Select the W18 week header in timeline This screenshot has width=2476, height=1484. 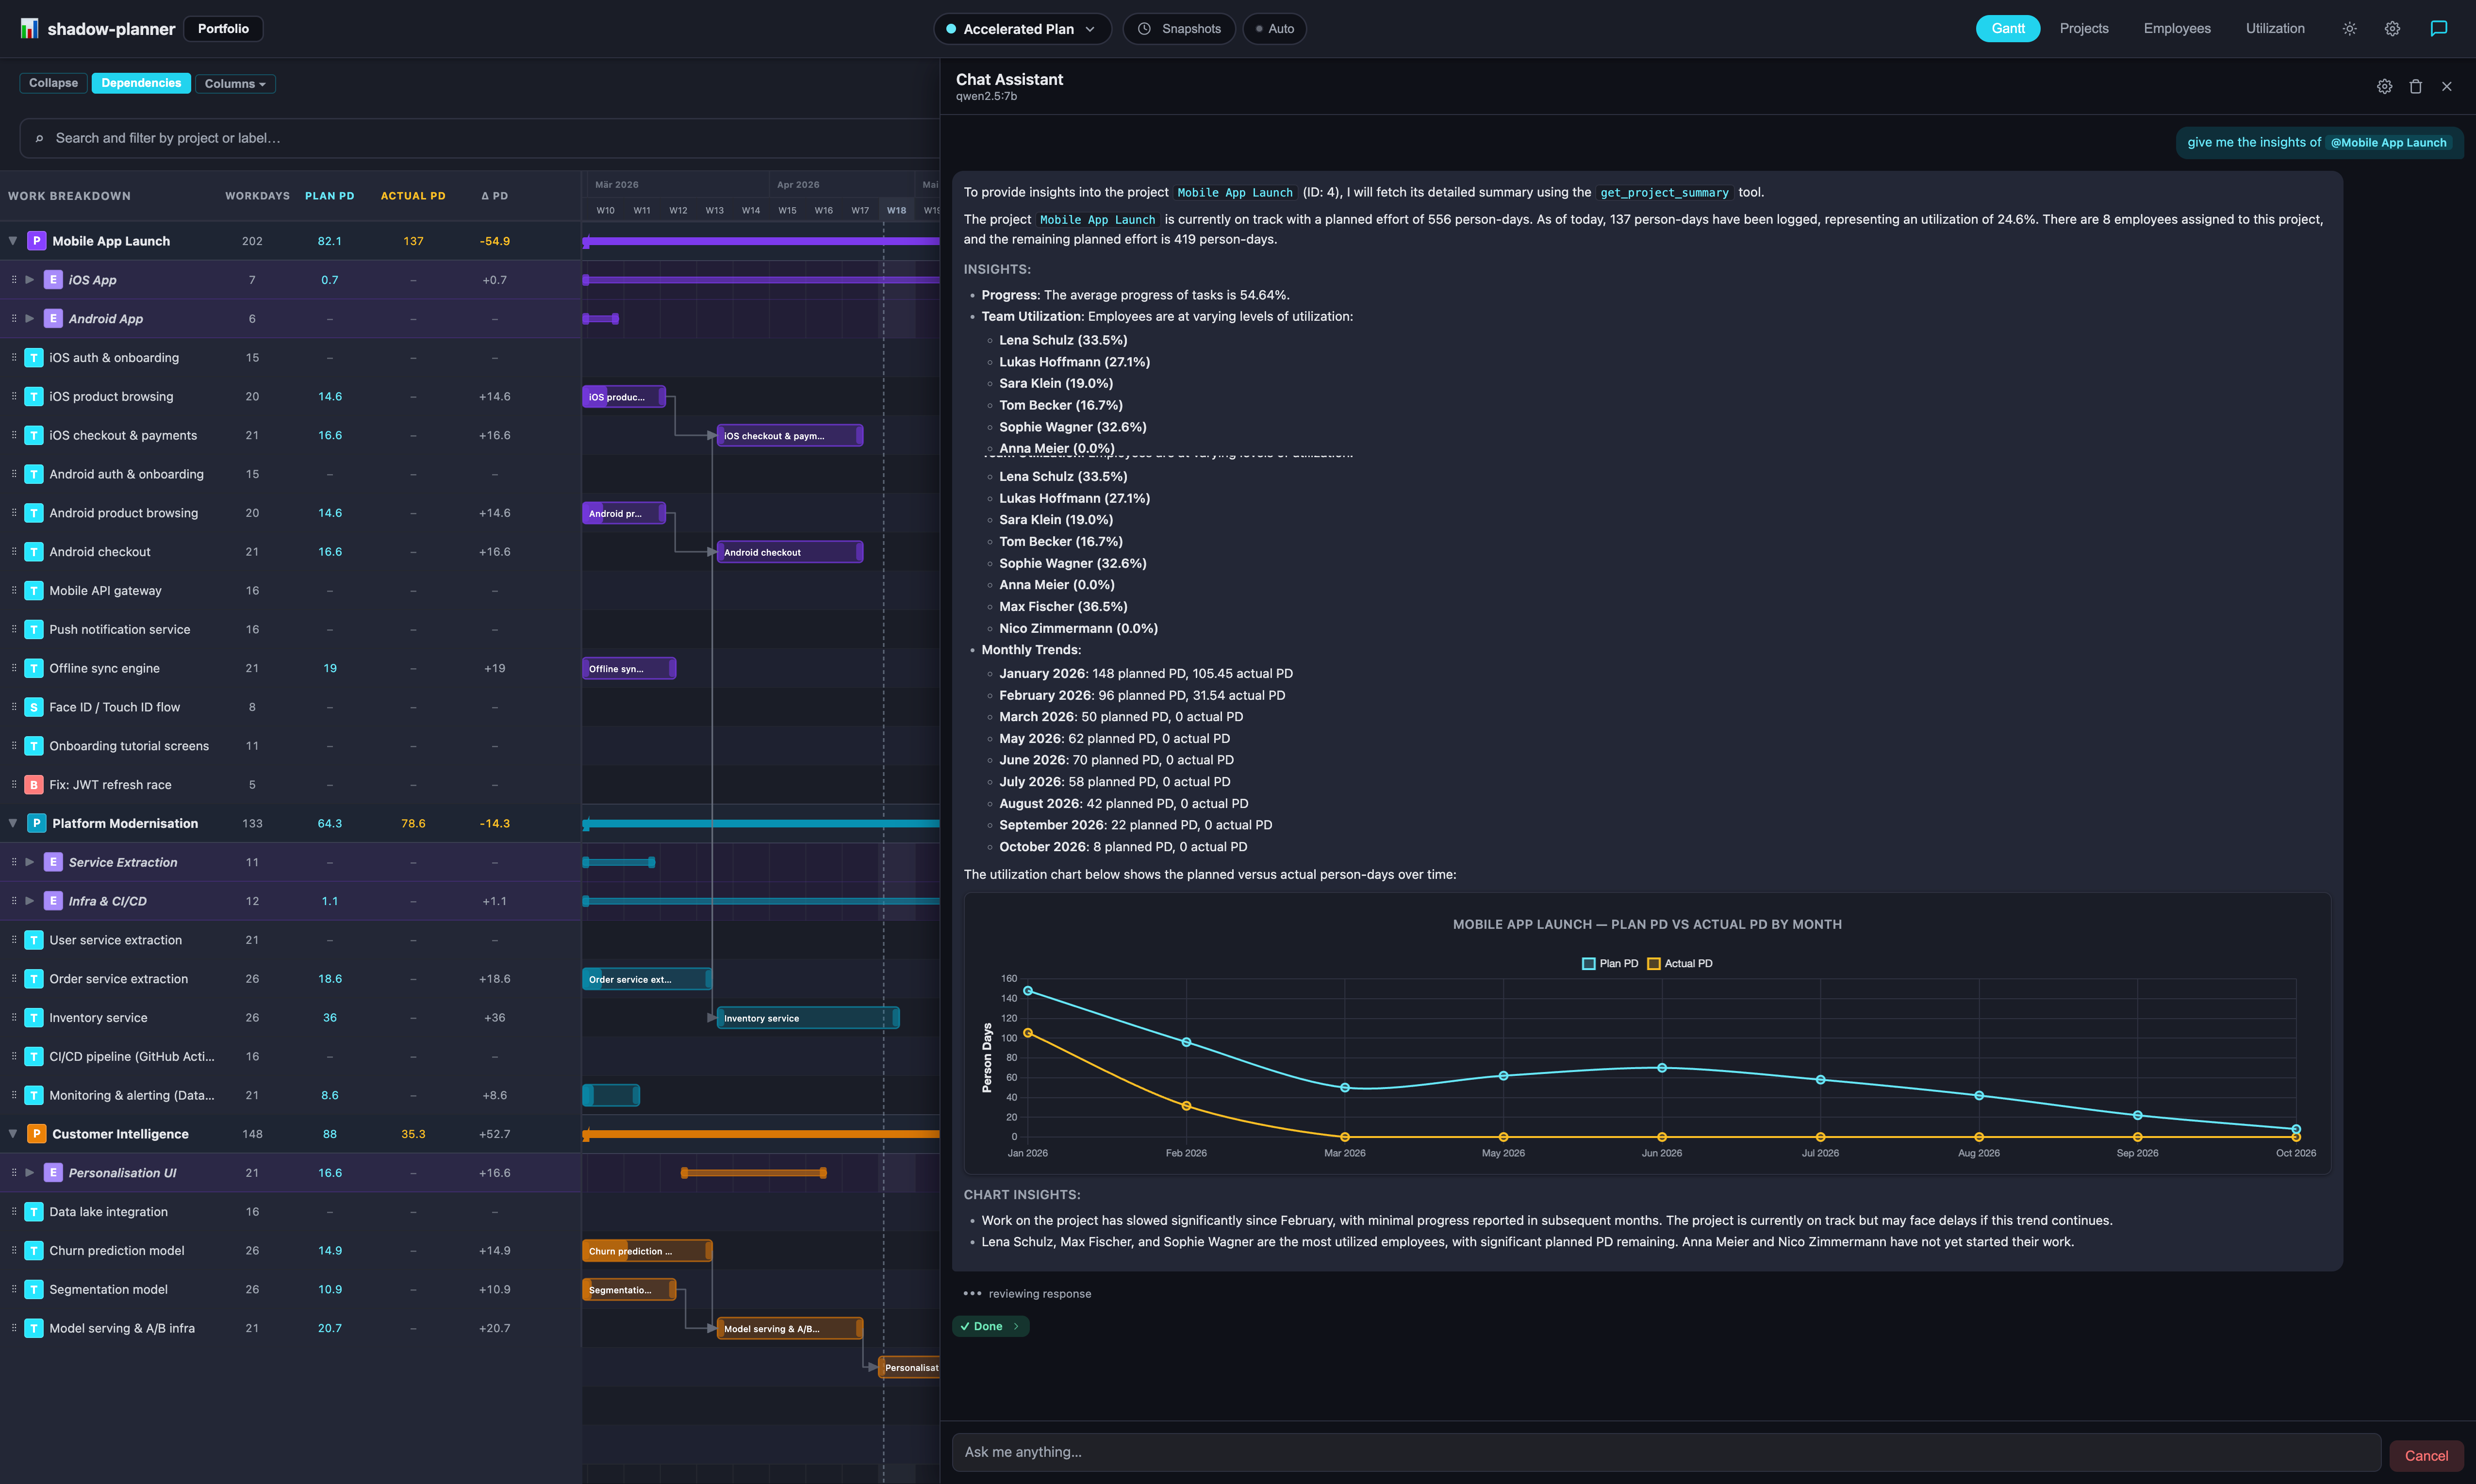point(896,211)
